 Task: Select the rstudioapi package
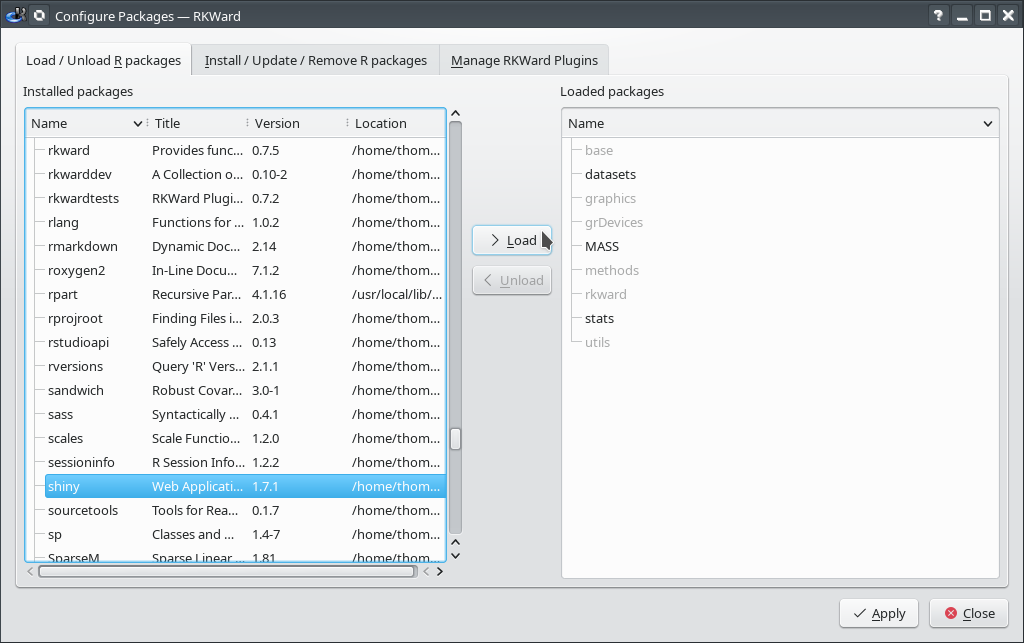coord(245,343)
